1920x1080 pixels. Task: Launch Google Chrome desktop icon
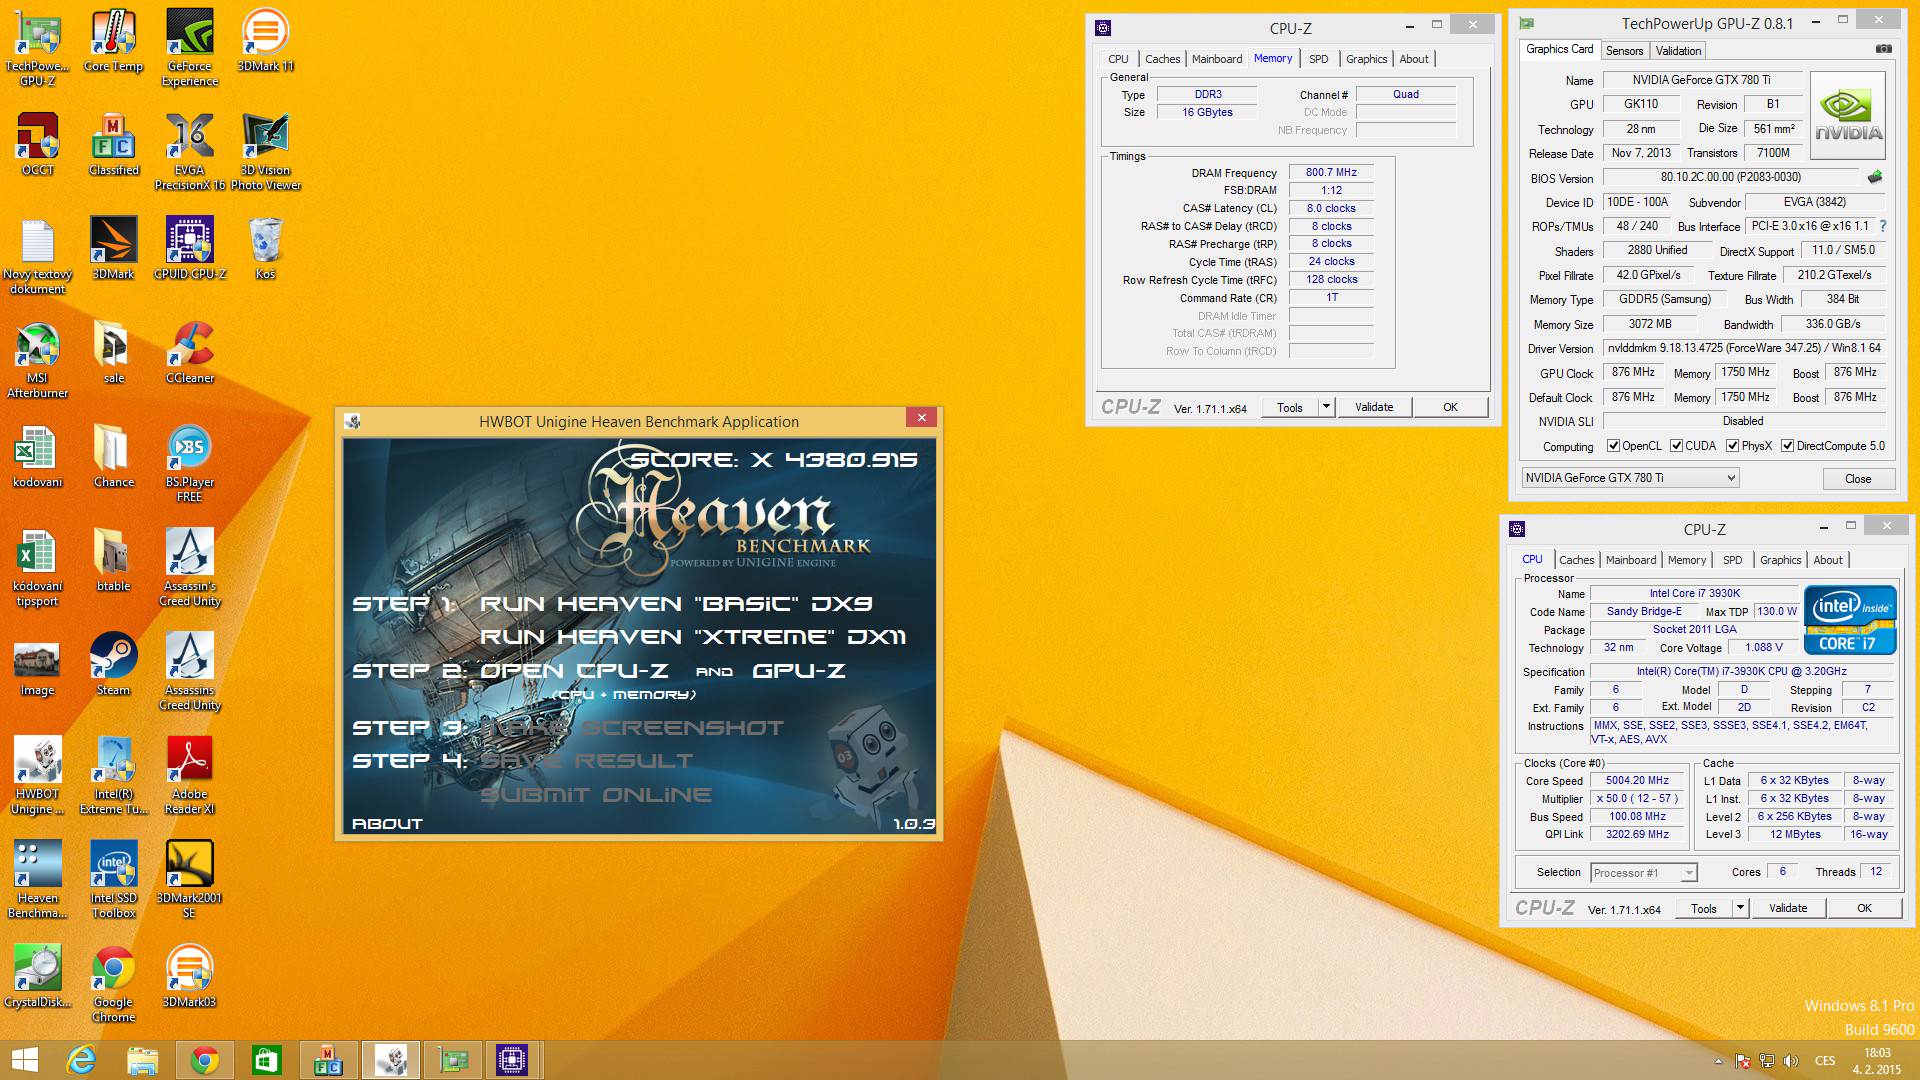click(x=113, y=983)
